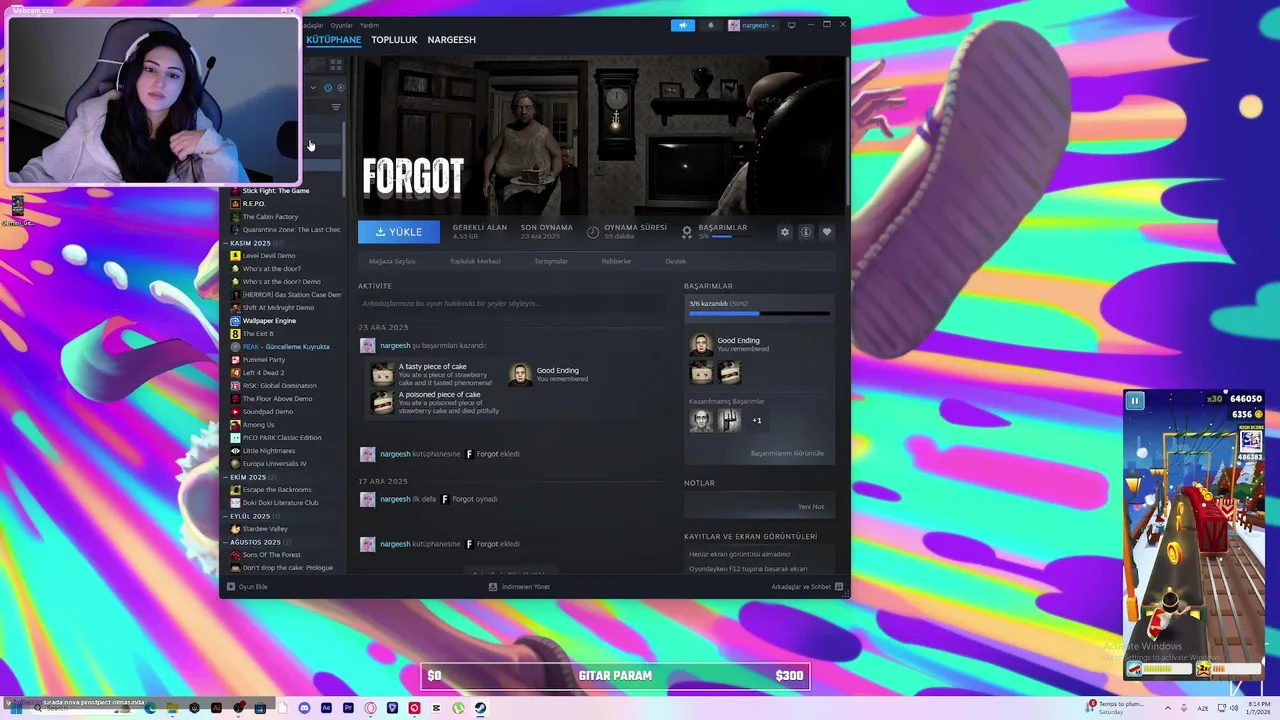Click nargeesh link in achievements activity
The width and height of the screenshot is (1280, 720).
(395, 345)
